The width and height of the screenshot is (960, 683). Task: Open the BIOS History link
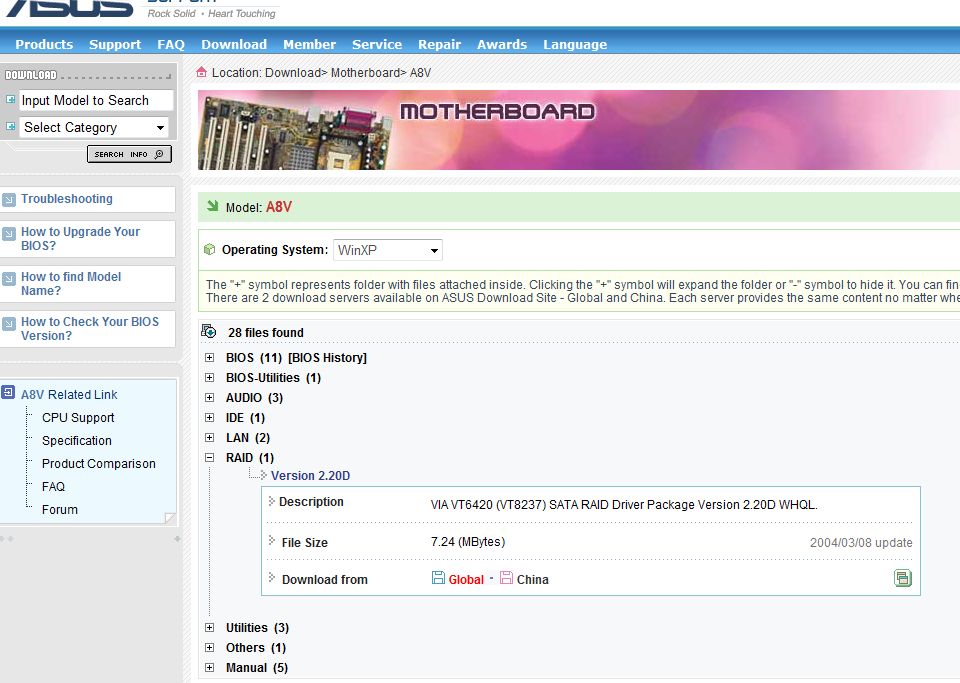click(x=327, y=358)
